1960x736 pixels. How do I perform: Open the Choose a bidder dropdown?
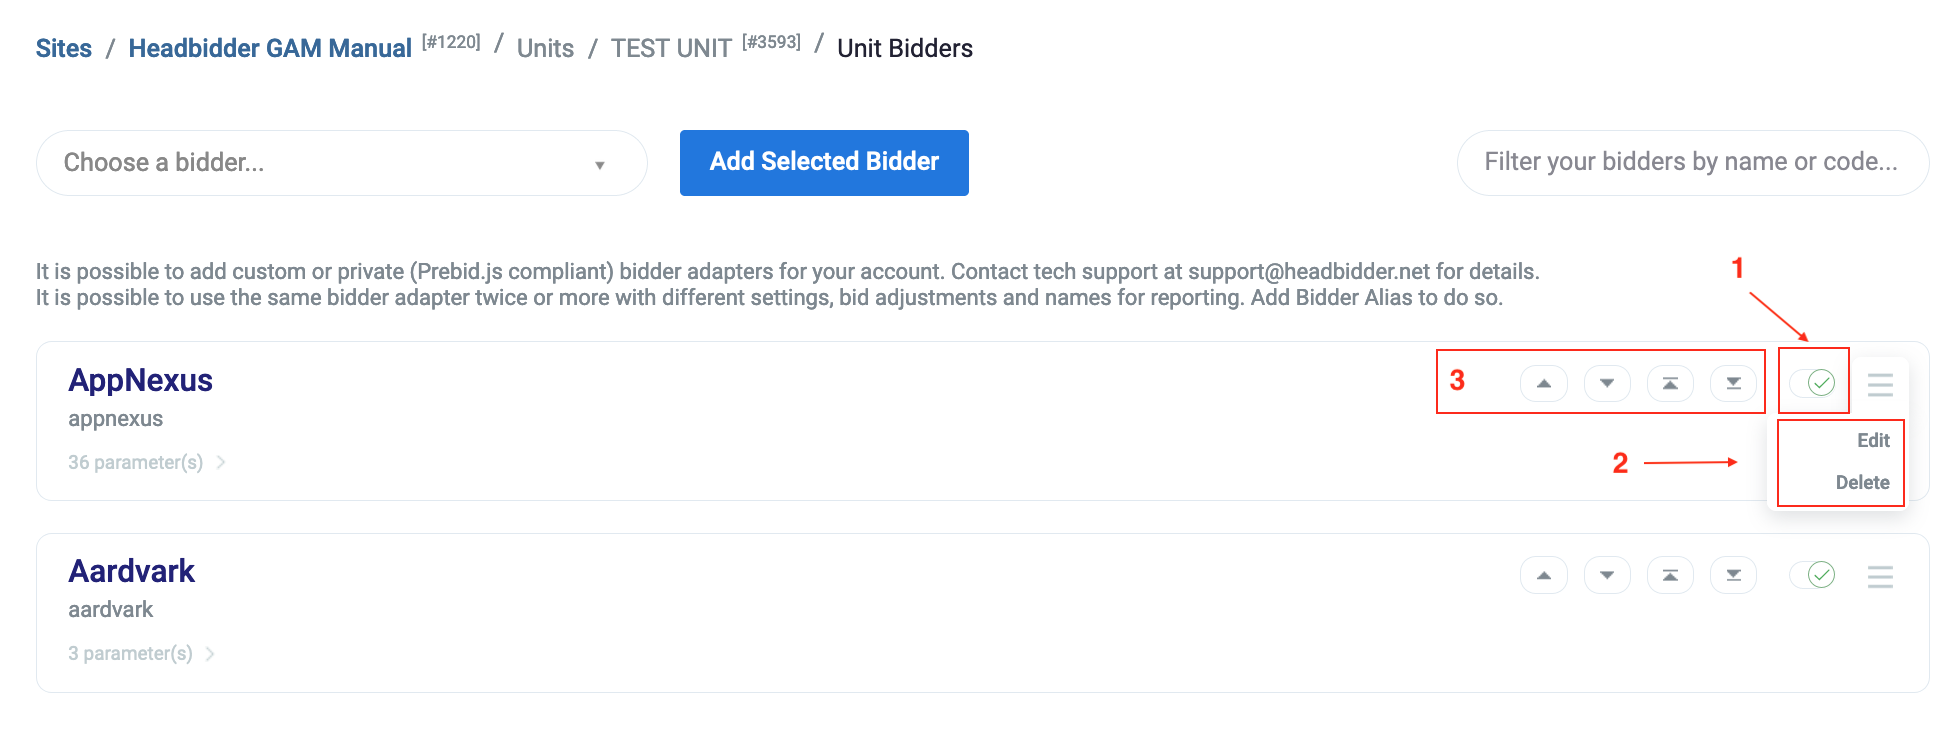pyautogui.click(x=341, y=163)
